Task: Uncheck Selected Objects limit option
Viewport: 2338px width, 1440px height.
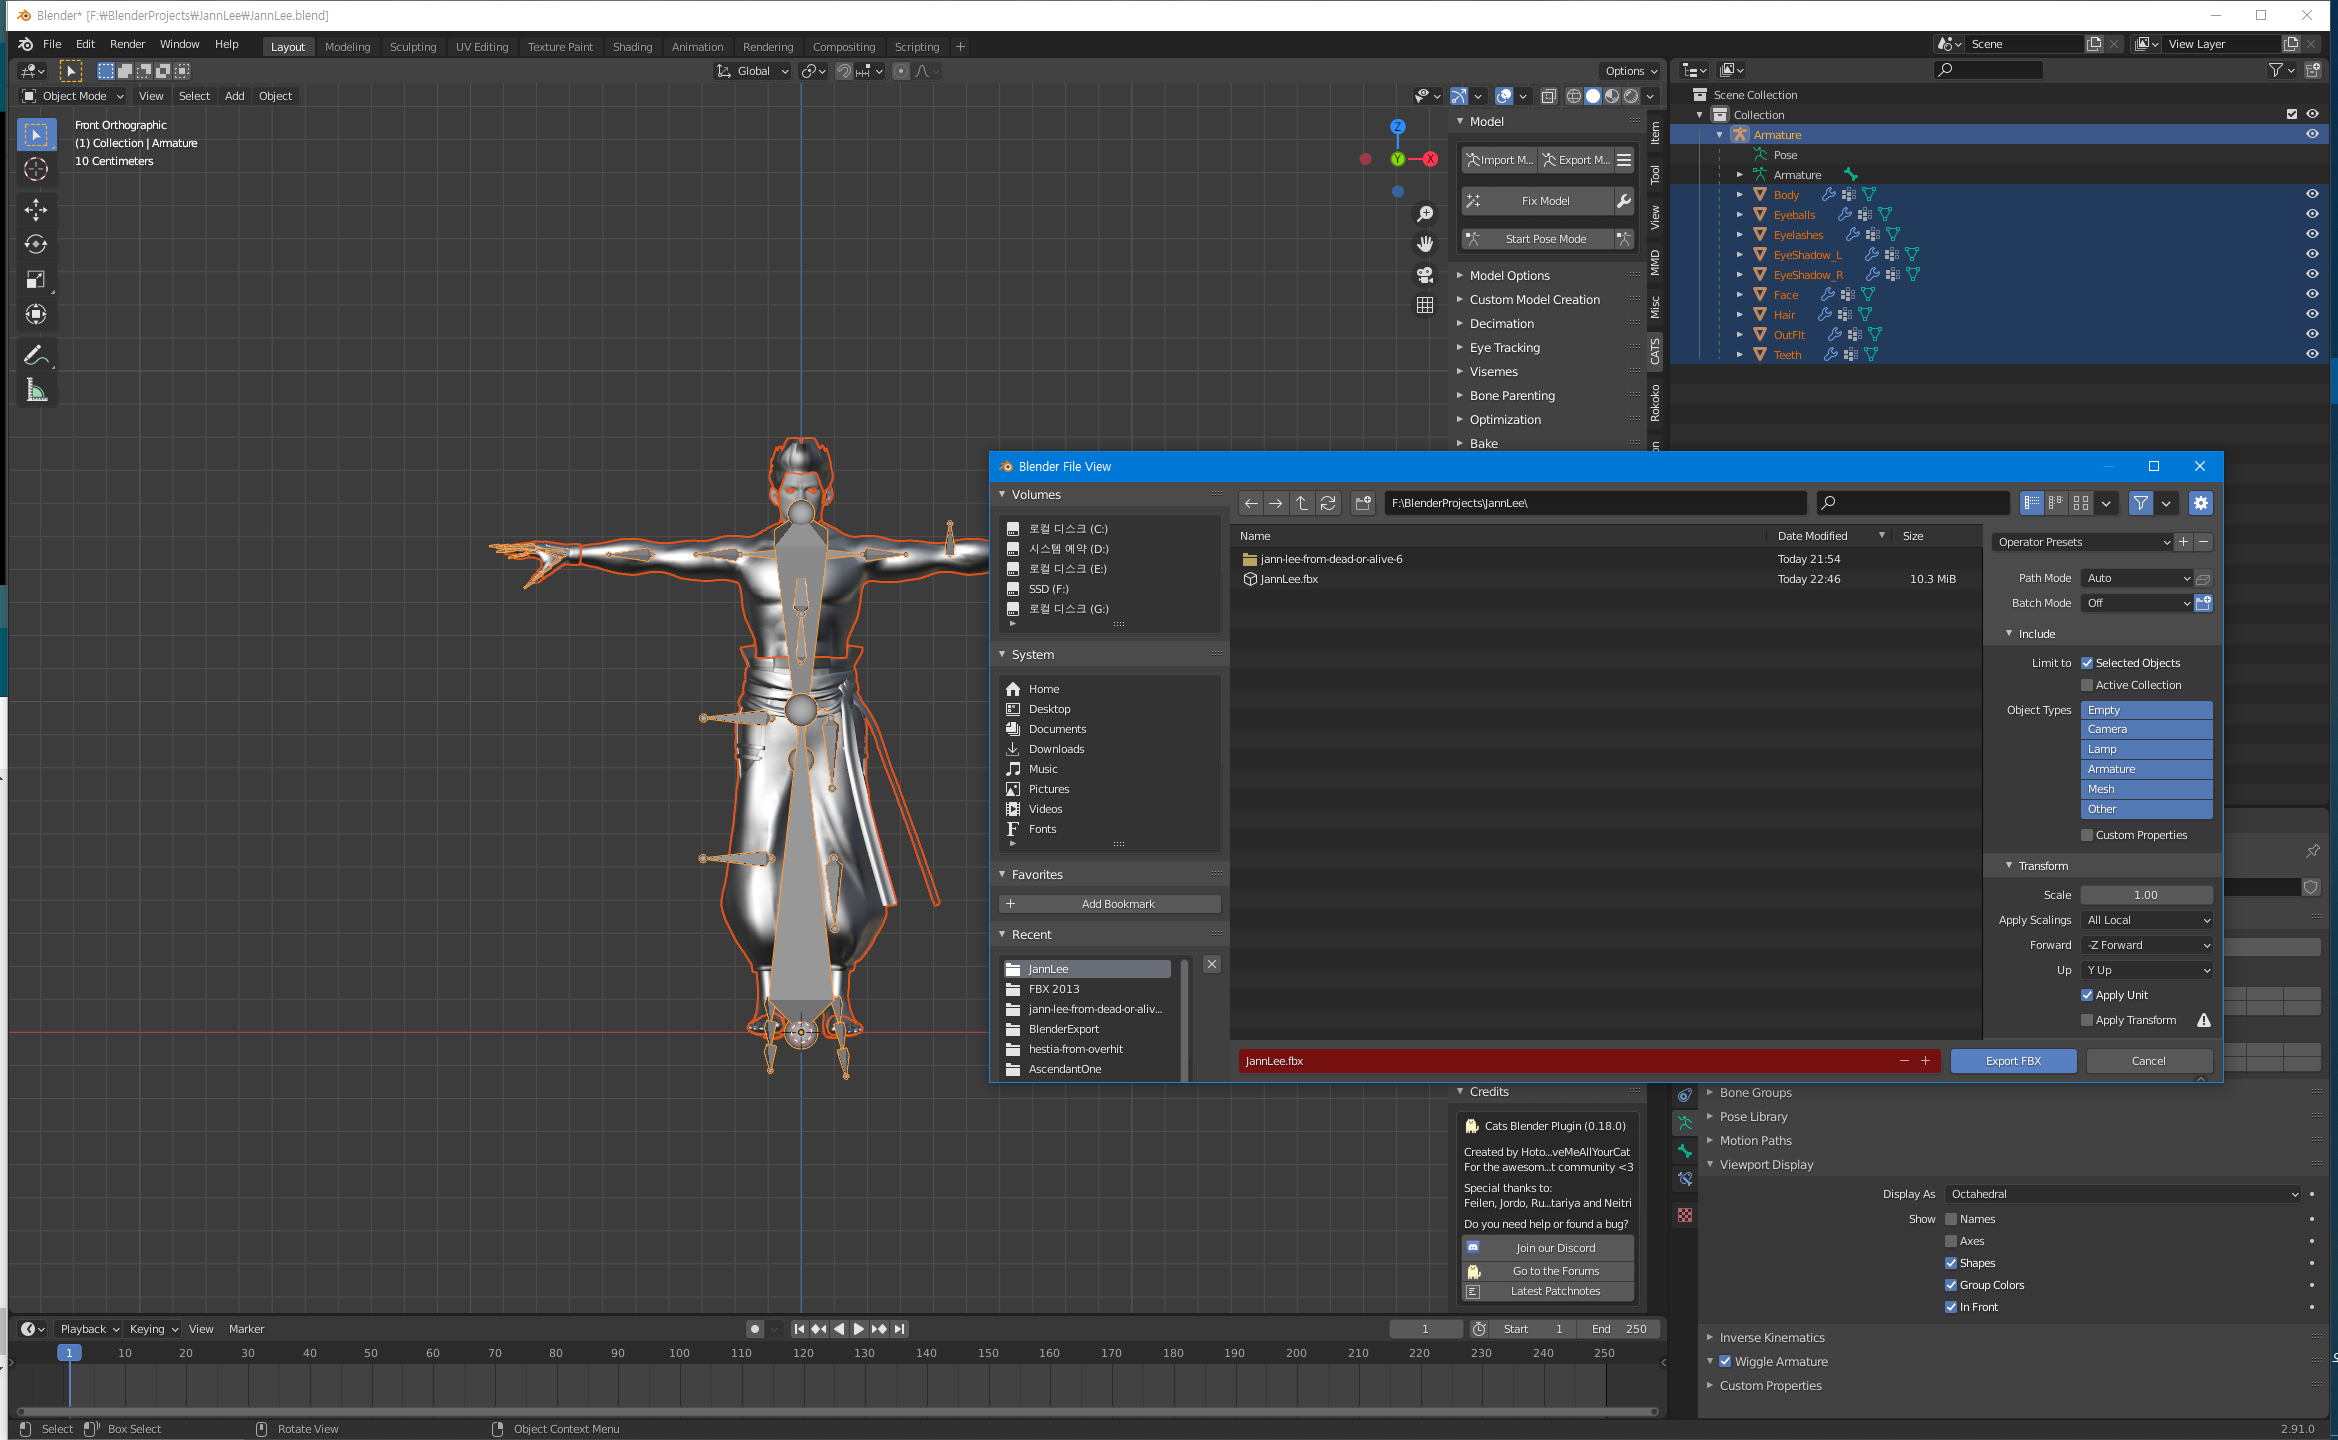Action: pyautogui.click(x=2087, y=663)
